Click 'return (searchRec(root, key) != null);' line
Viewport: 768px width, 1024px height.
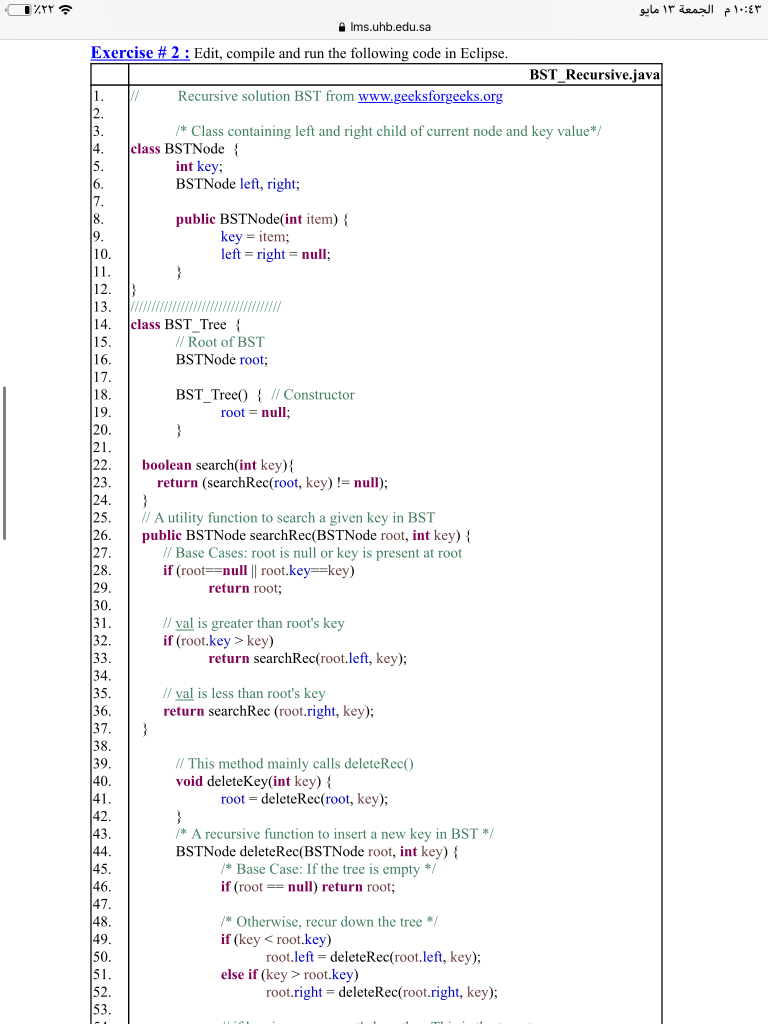pyautogui.click(x=272, y=483)
